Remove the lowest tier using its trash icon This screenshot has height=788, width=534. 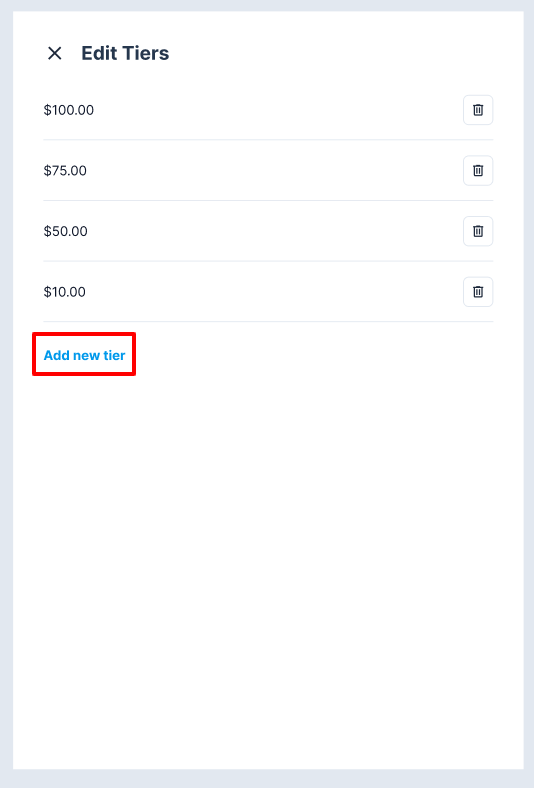point(478,291)
